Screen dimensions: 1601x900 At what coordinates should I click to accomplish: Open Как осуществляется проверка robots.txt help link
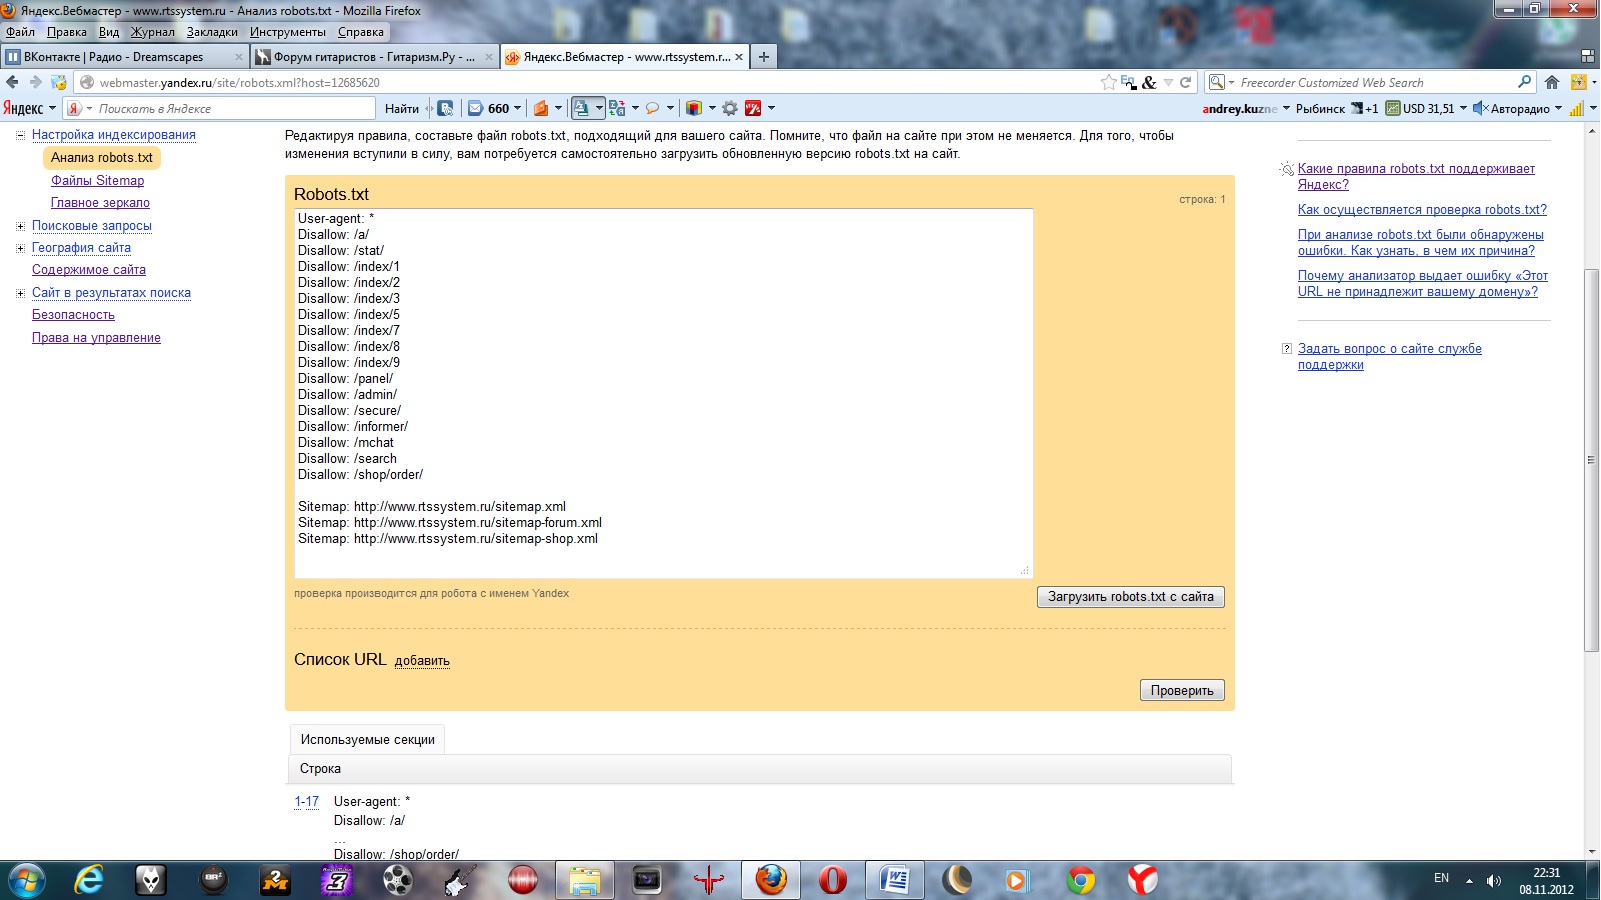1422,210
